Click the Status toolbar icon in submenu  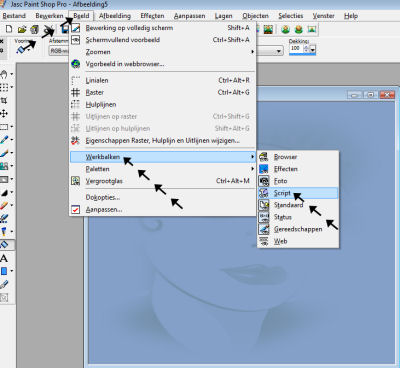pos(264,217)
